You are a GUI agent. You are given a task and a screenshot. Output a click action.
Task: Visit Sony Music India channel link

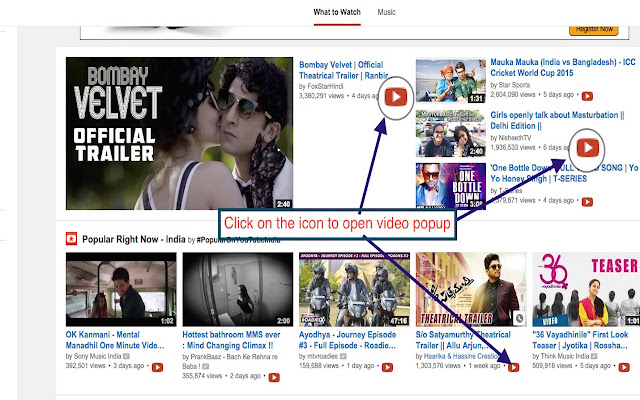[x=97, y=356]
